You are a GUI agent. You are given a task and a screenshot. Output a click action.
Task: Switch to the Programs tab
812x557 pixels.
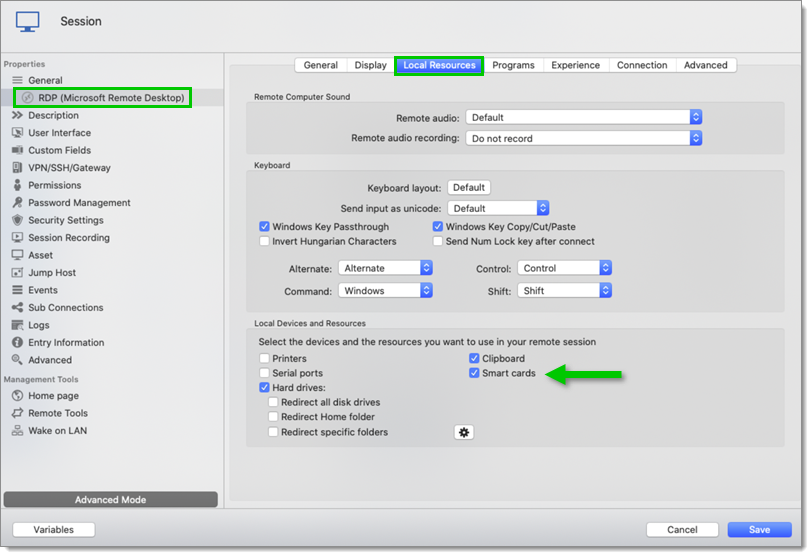513,65
